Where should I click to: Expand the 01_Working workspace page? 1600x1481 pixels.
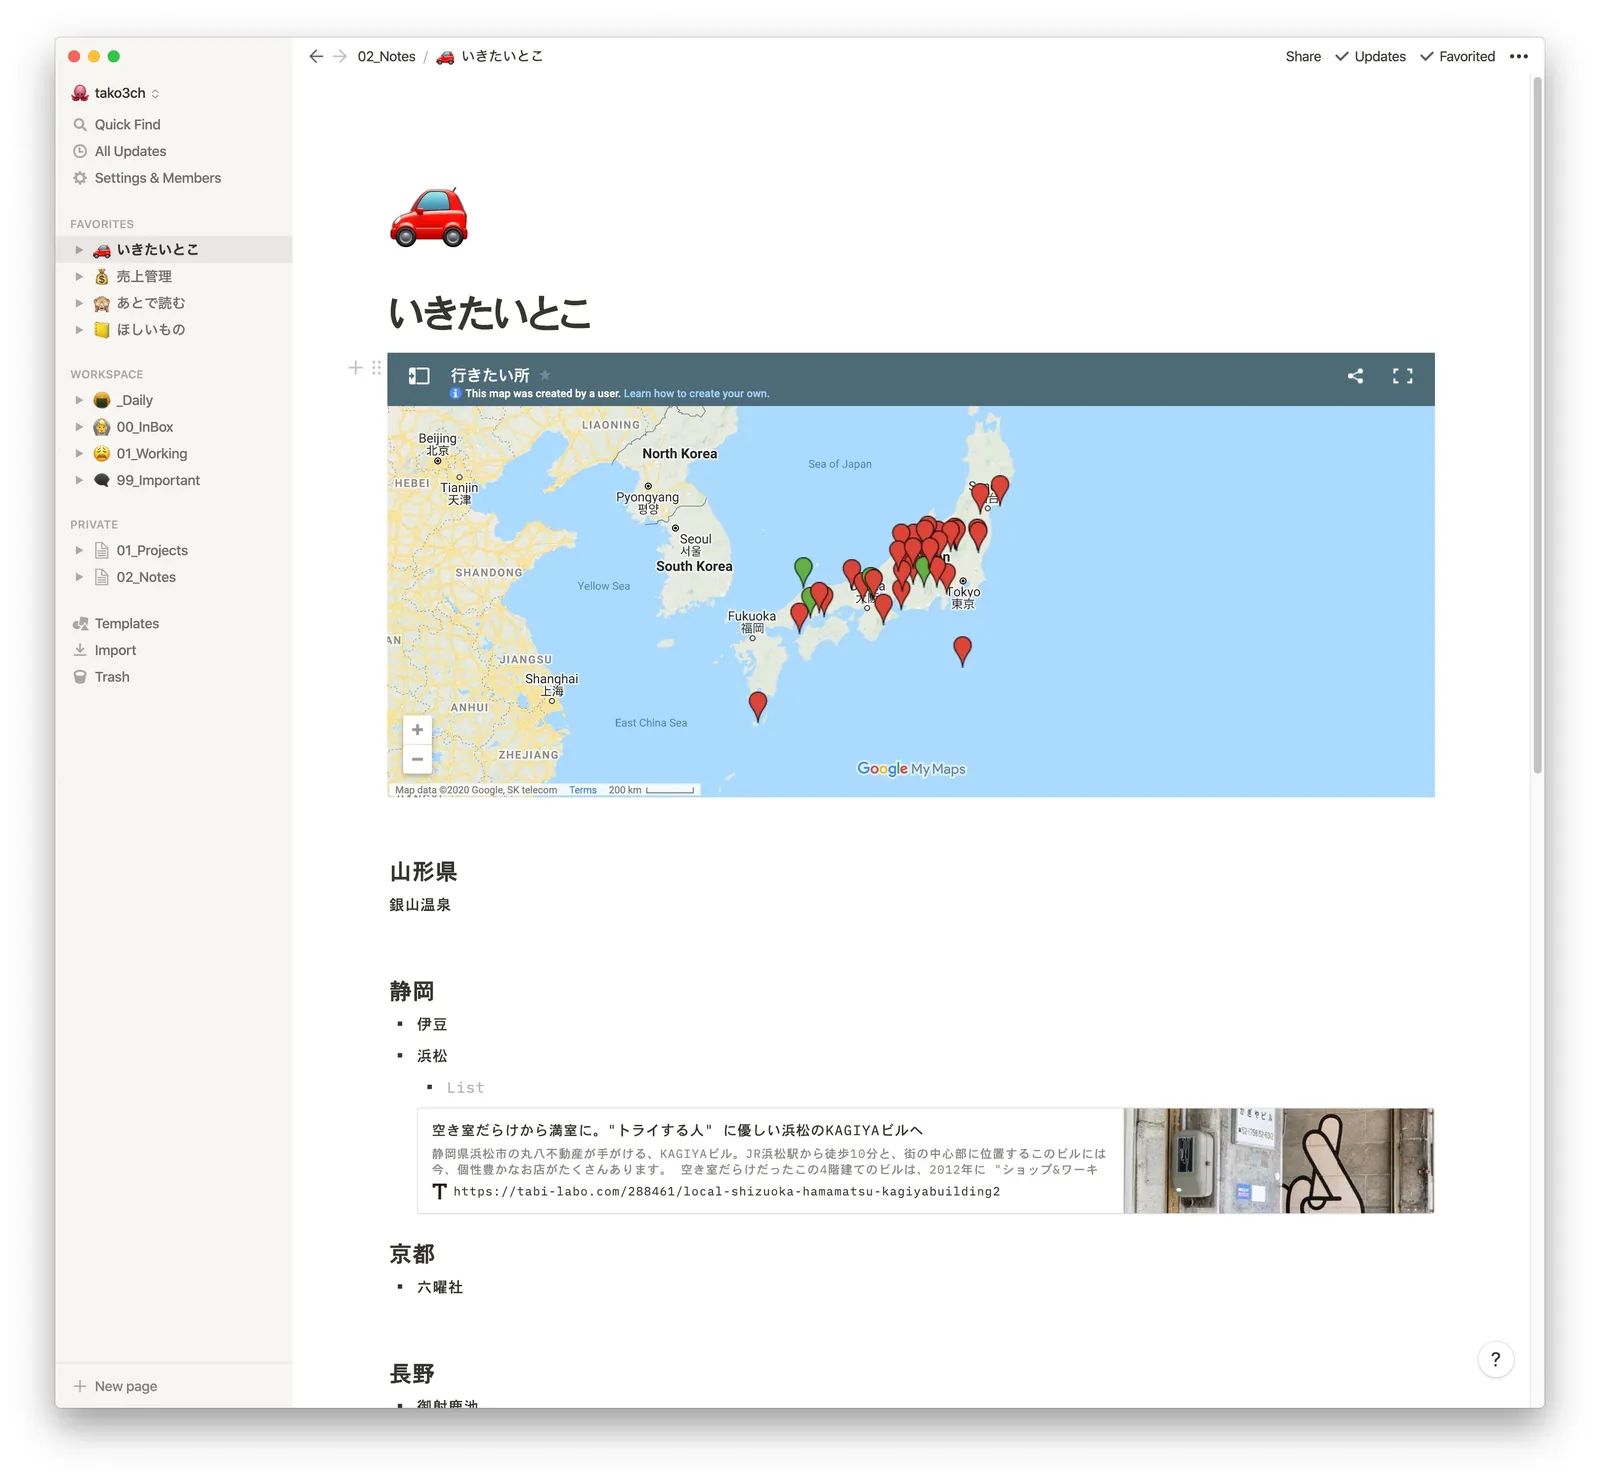click(79, 454)
